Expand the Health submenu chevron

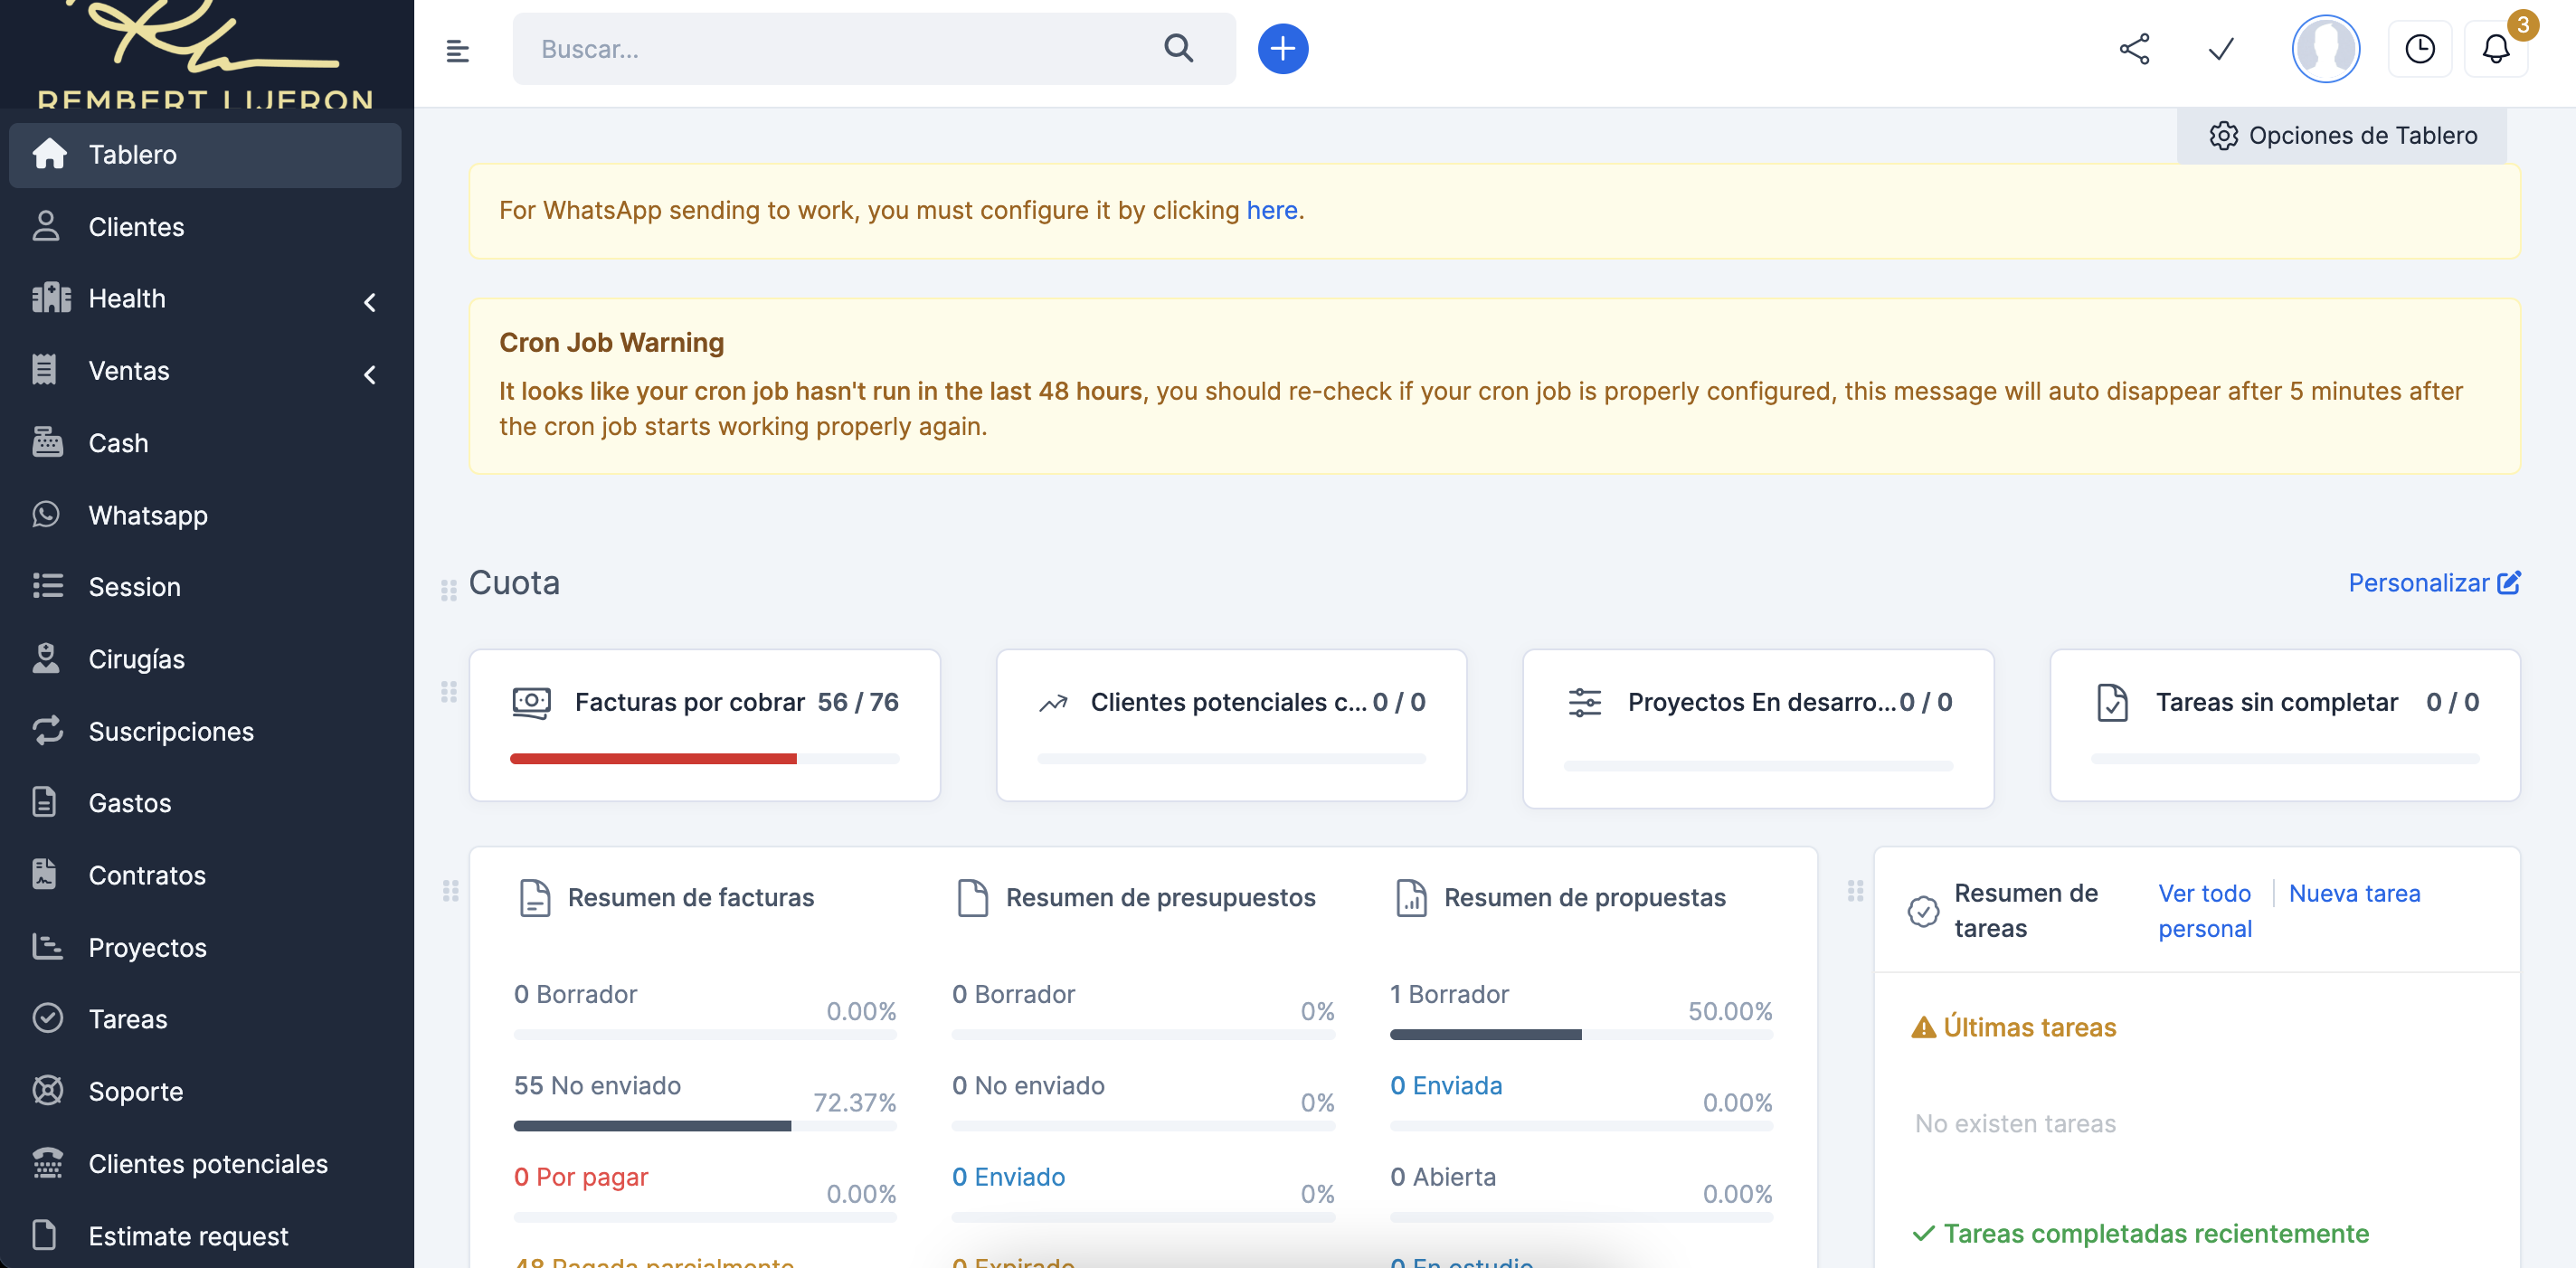[370, 302]
